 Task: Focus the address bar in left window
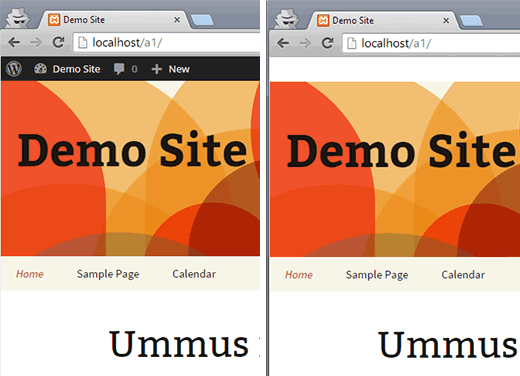pos(167,43)
